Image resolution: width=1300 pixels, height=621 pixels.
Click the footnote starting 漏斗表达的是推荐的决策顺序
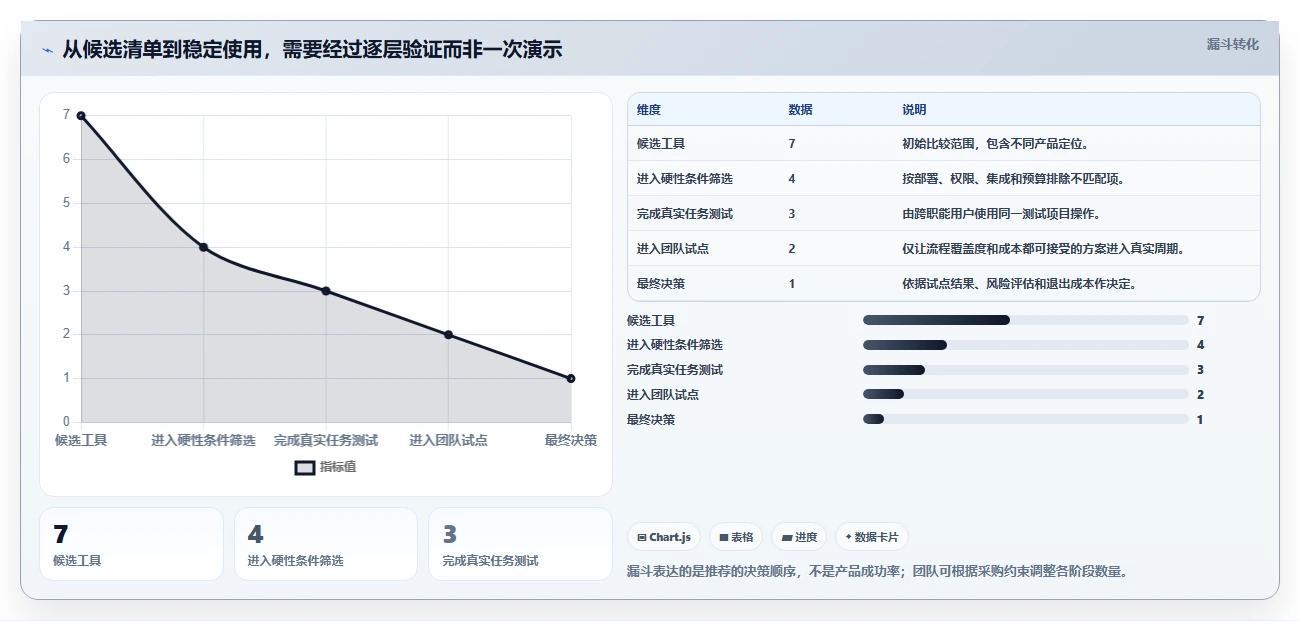tap(877, 572)
